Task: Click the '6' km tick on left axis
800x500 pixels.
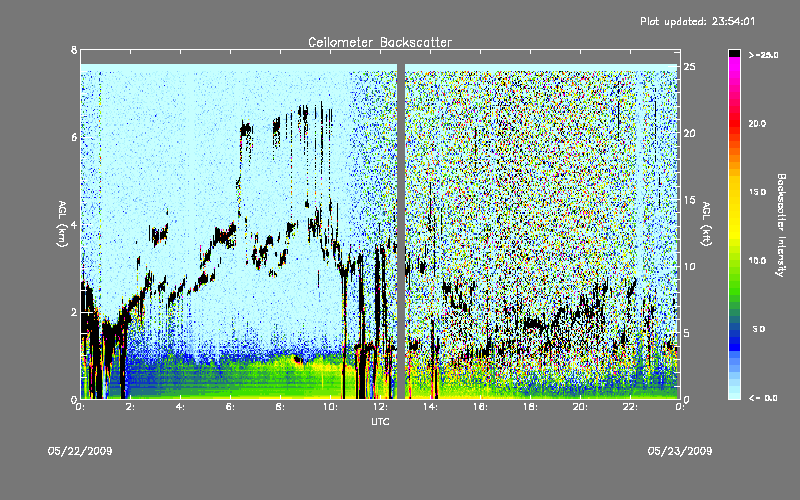Action: (74, 138)
